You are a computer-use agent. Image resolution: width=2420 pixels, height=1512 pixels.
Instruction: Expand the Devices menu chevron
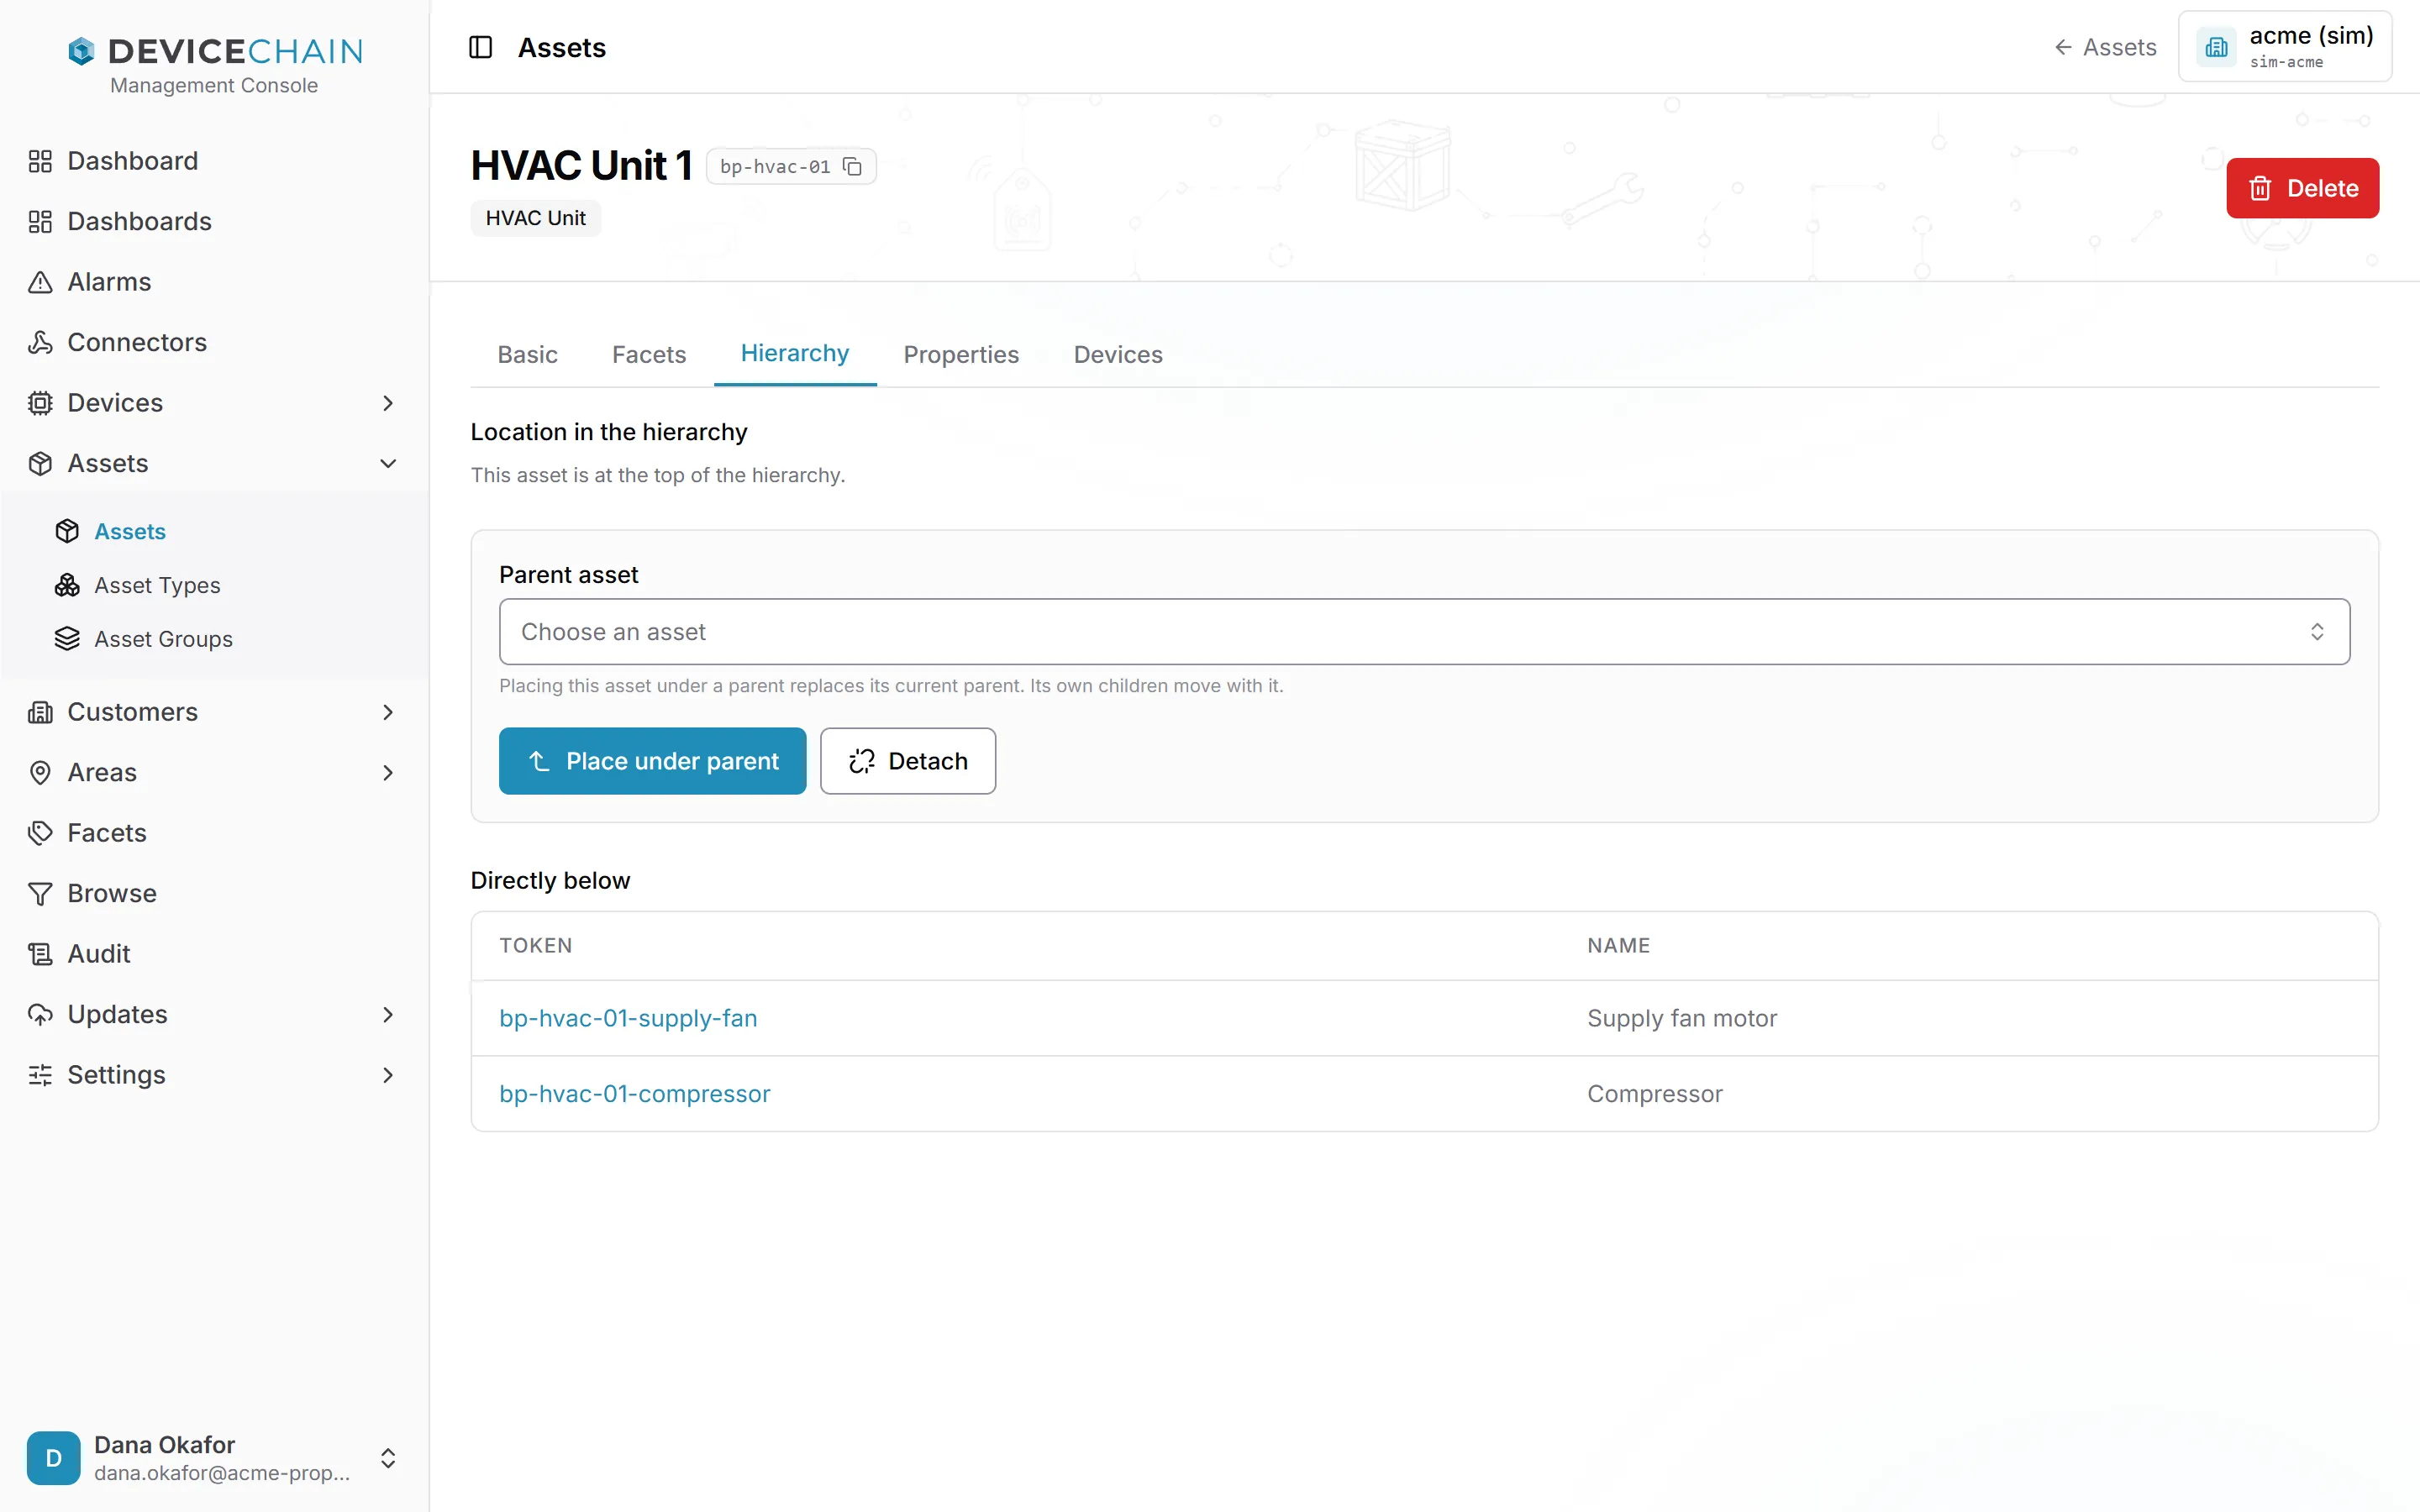tap(388, 403)
